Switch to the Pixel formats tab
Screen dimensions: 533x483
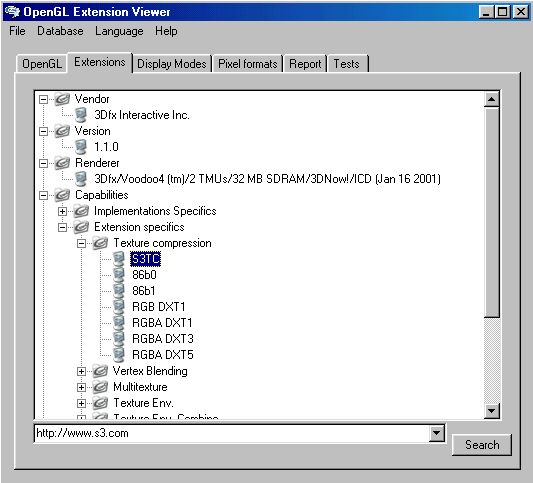pos(247,64)
